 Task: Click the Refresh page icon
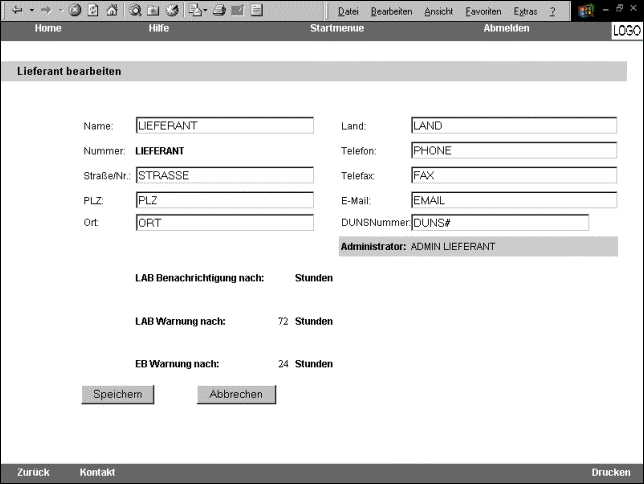[93, 10]
